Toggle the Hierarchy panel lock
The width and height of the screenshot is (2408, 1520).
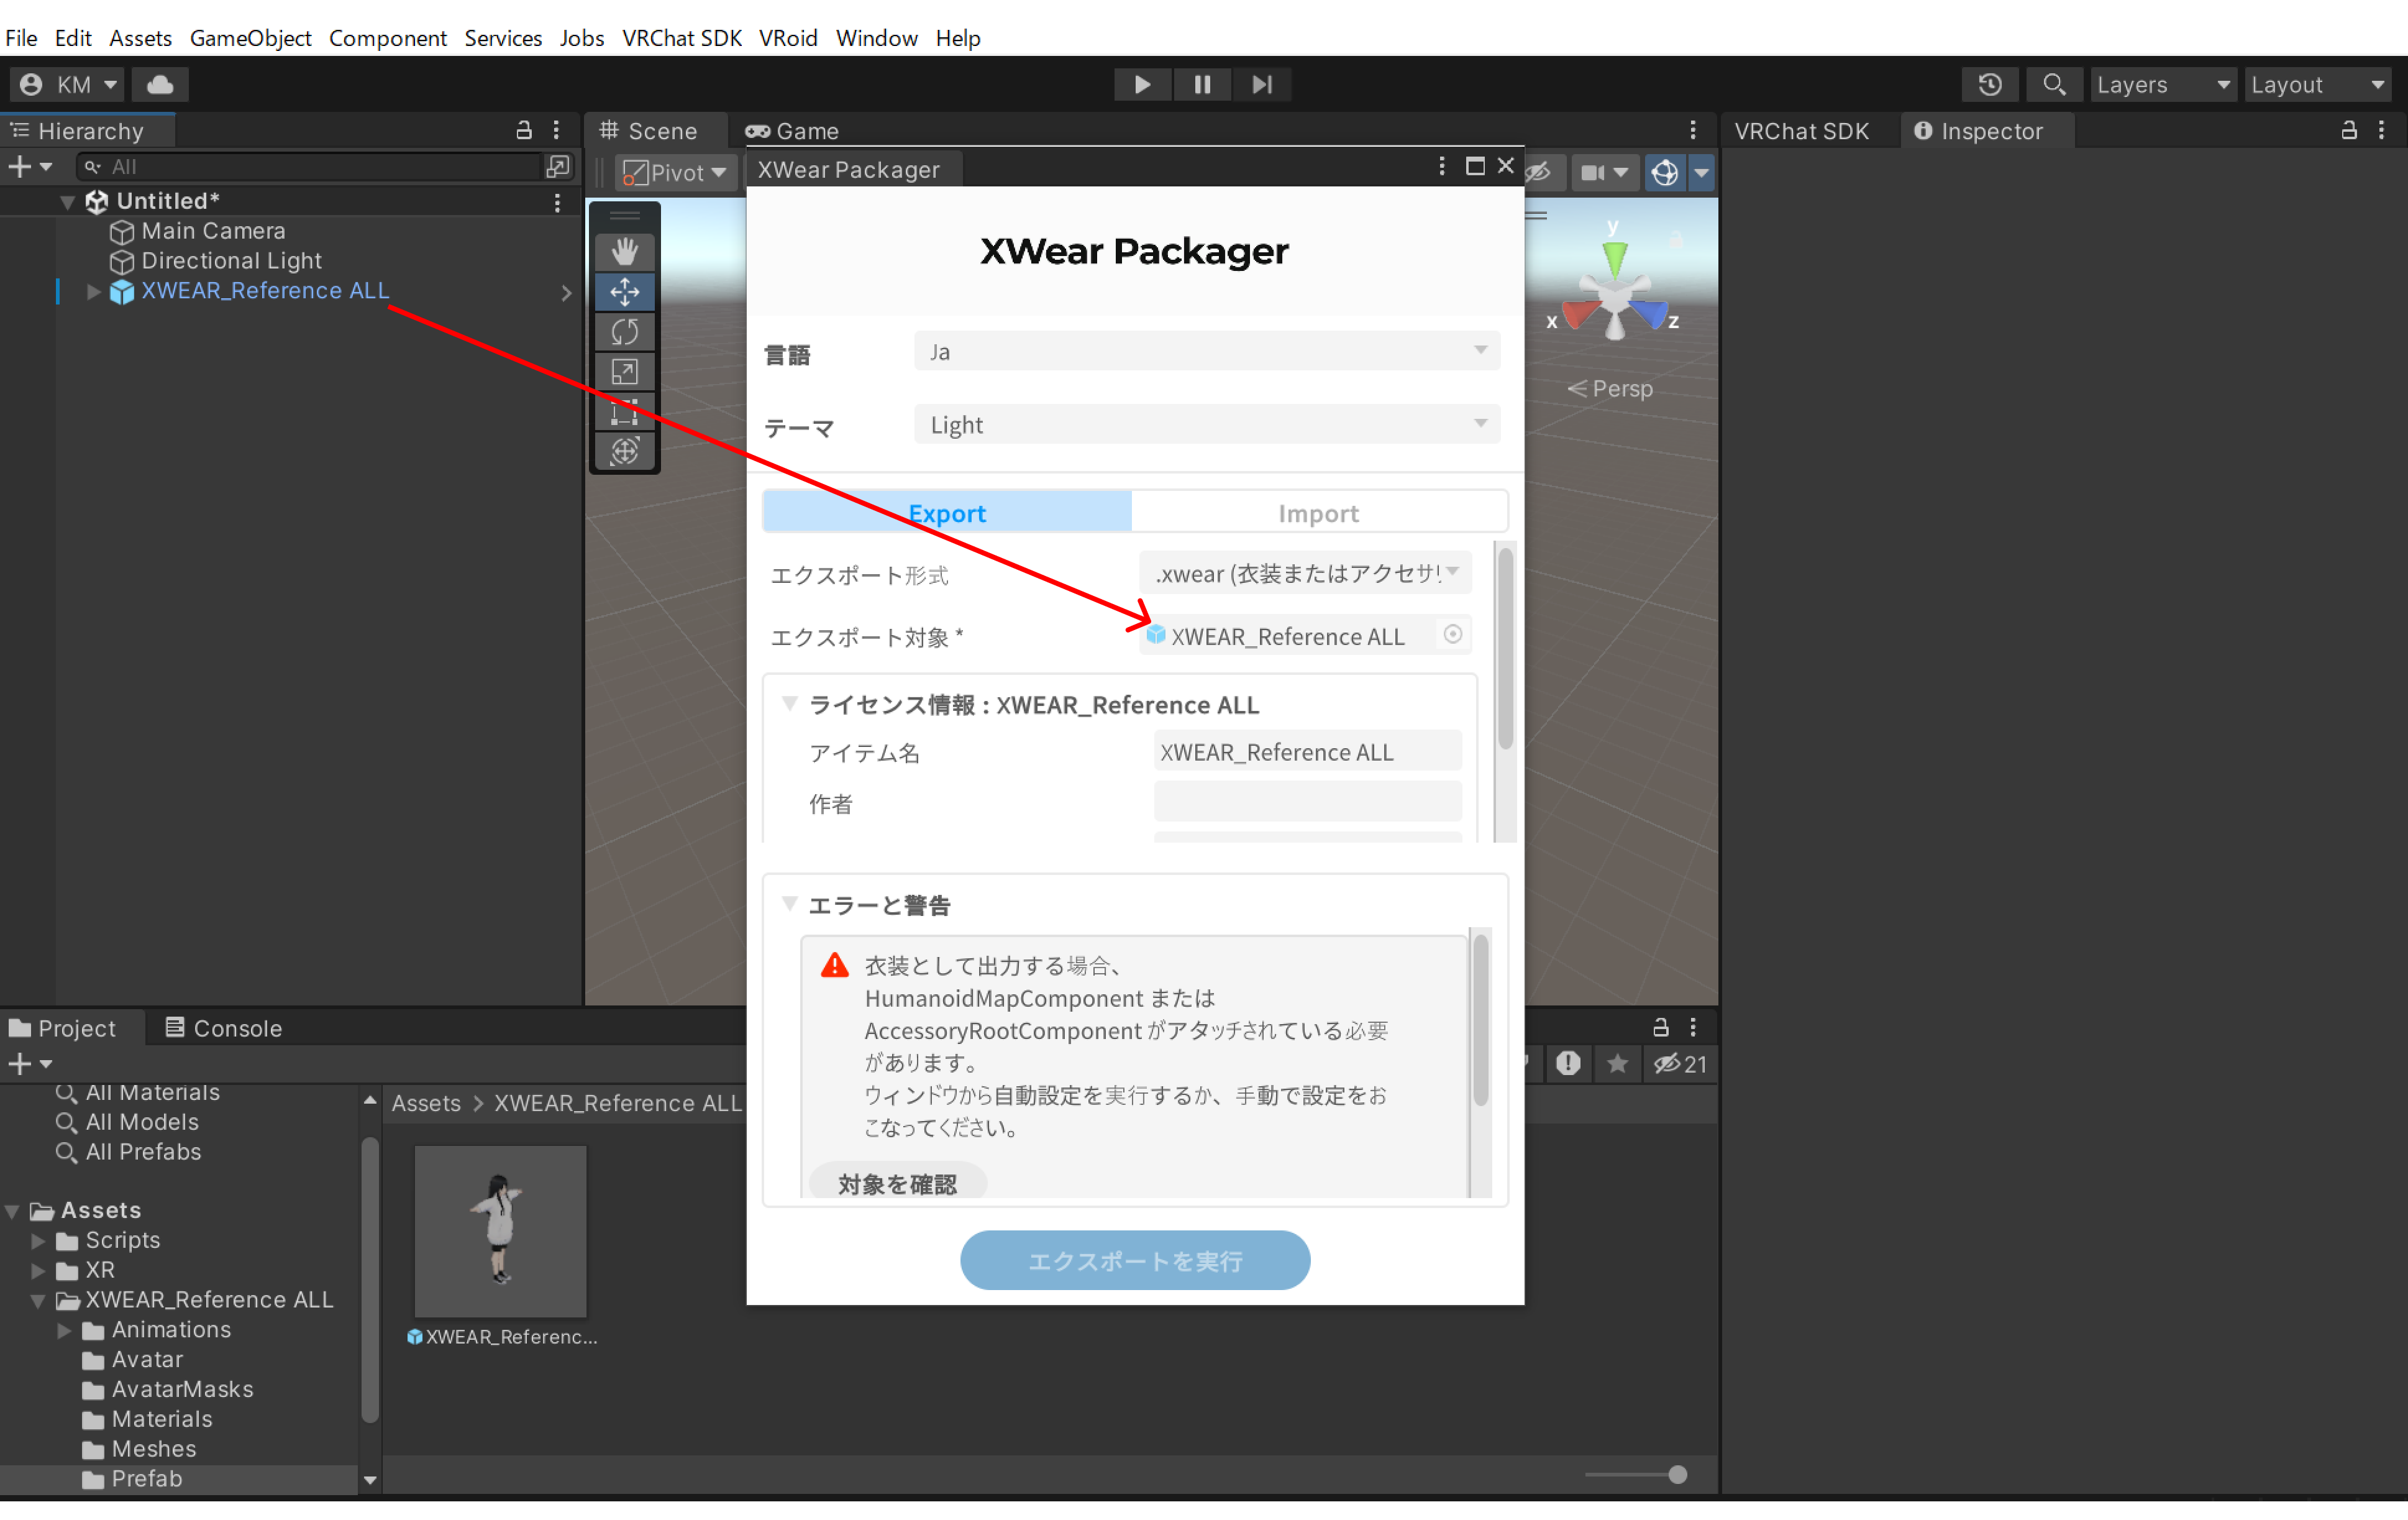click(523, 130)
